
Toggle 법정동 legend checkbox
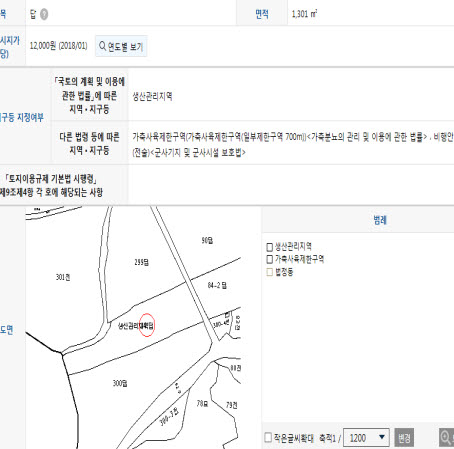click(270, 272)
